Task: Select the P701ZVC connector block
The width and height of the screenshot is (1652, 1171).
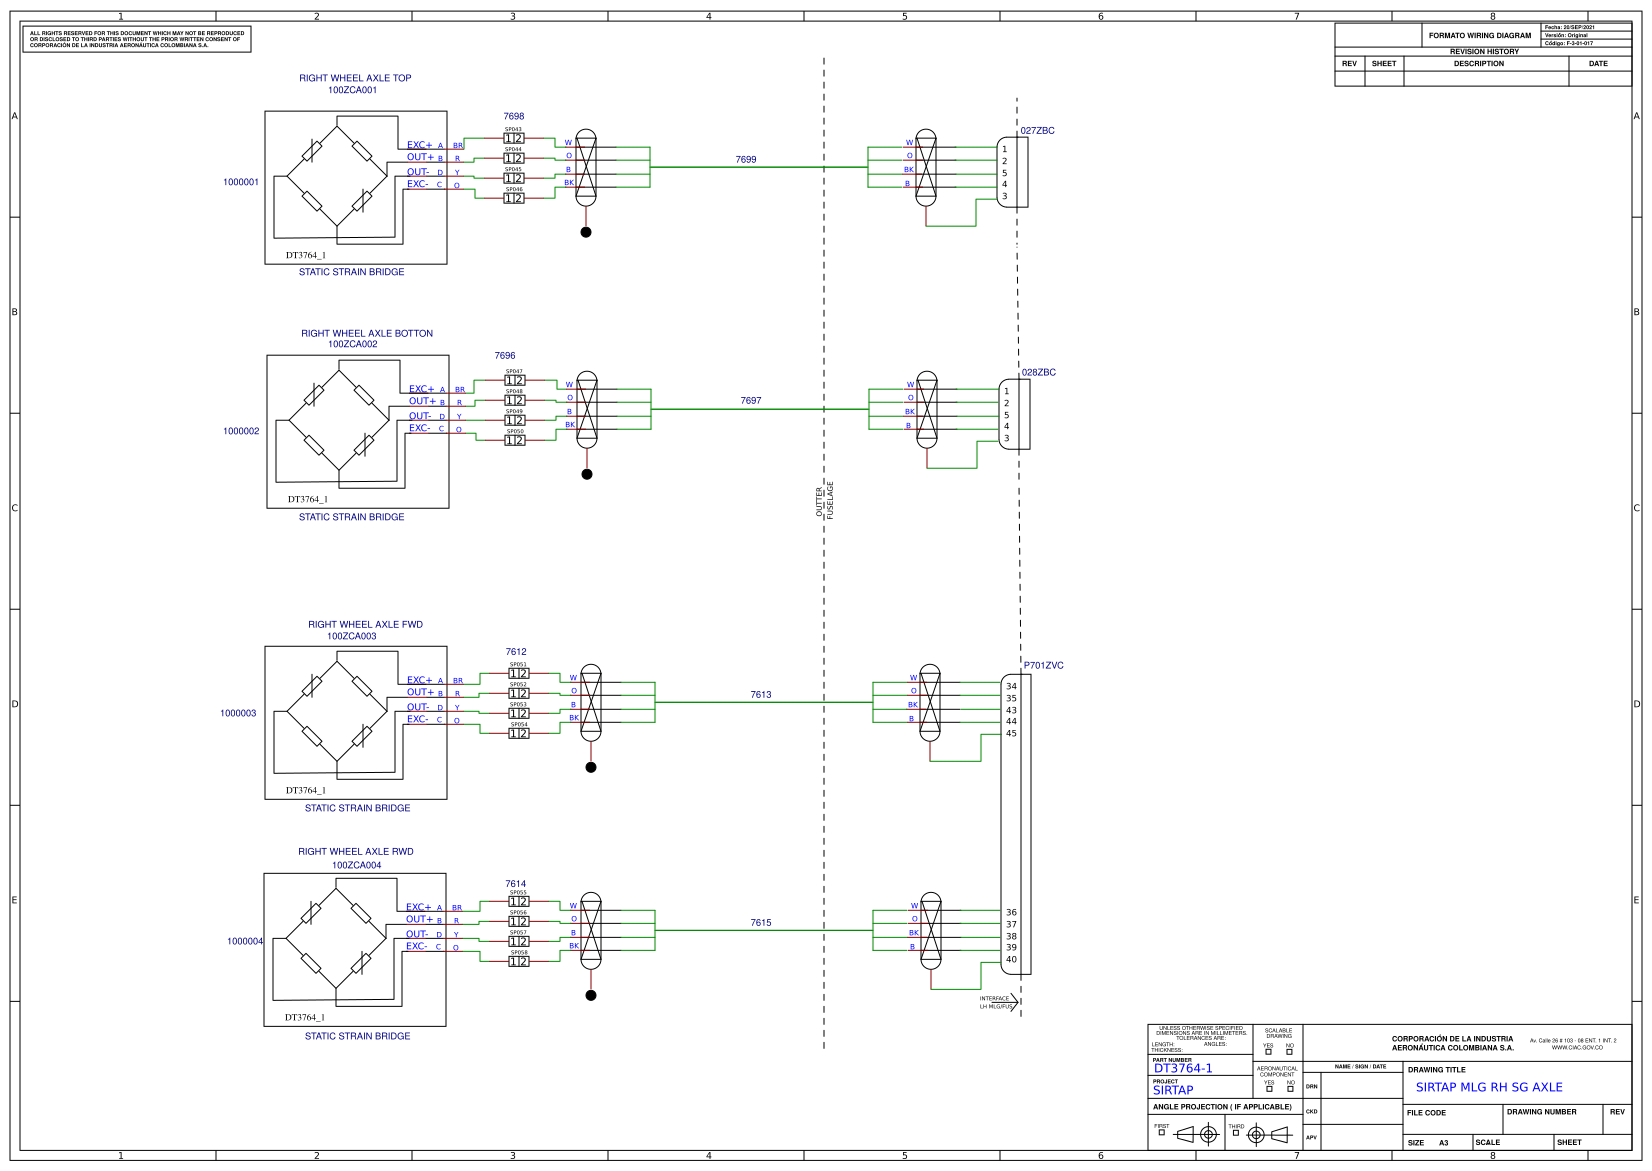Action: [1016, 823]
